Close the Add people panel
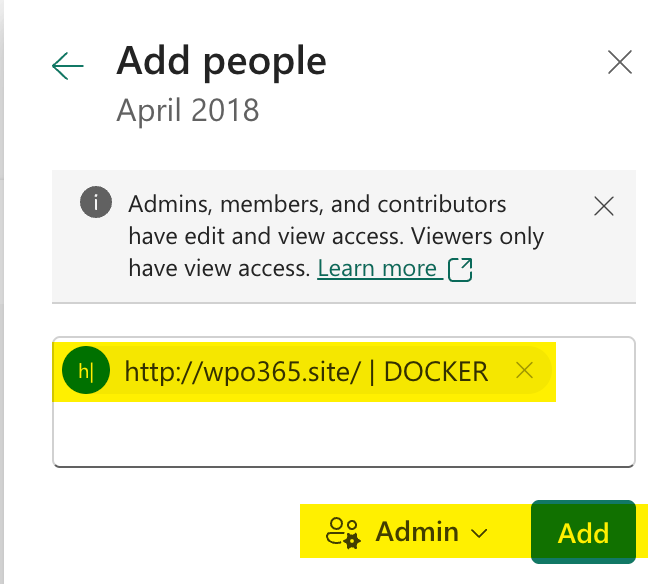 620,63
